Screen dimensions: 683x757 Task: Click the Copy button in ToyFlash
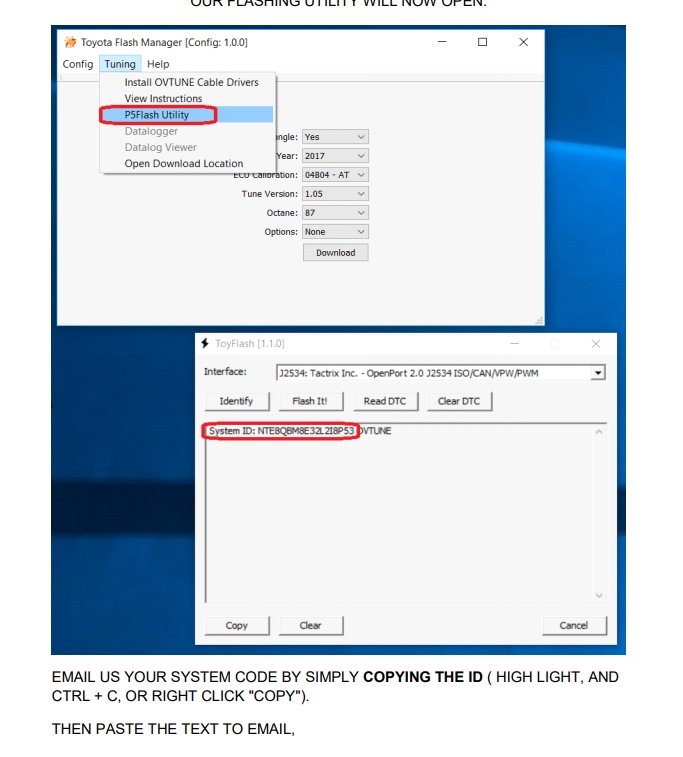click(237, 626)
